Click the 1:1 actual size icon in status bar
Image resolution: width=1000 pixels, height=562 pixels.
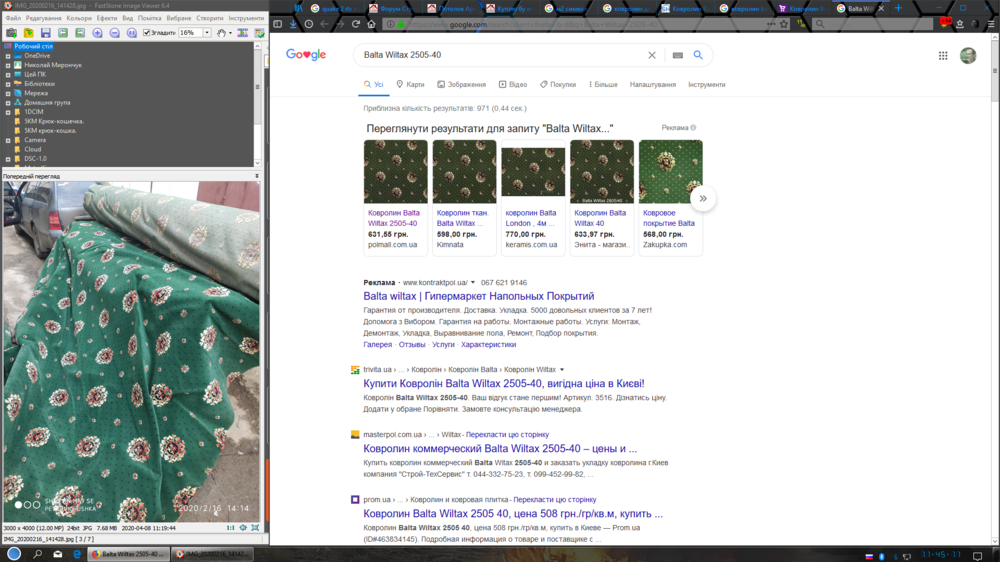pyautogui.click(x=230, y=528)
